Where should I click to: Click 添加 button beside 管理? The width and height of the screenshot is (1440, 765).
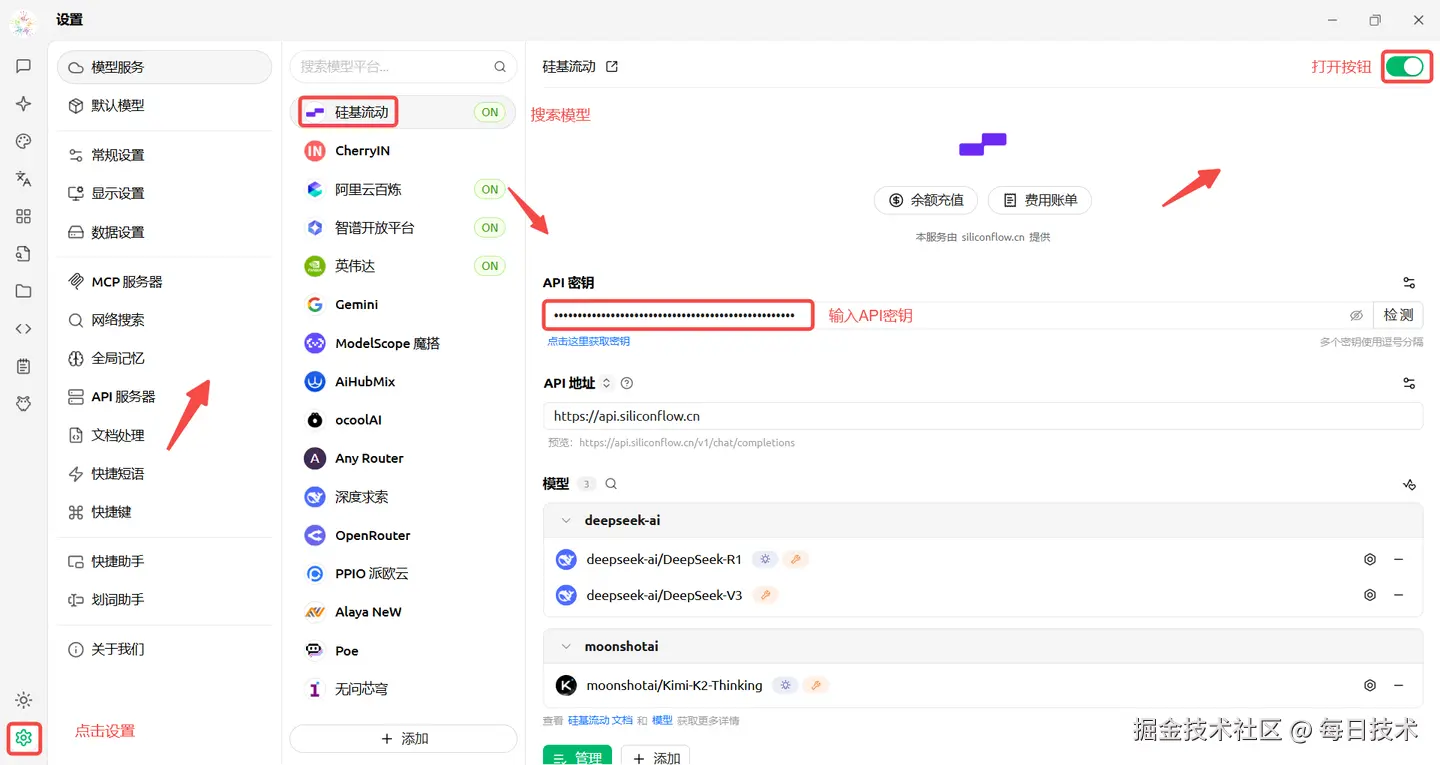click(655, 755)
